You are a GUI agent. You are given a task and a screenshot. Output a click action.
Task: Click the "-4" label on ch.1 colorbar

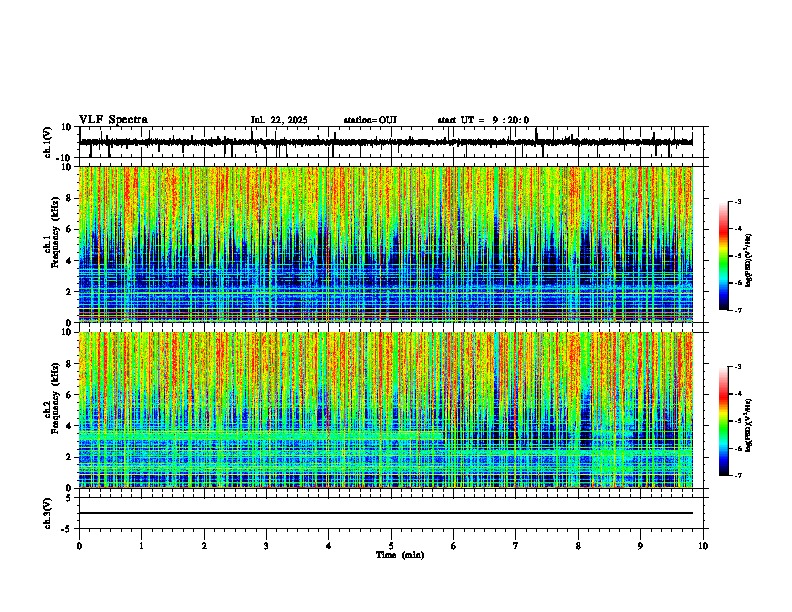click(738, 229)
